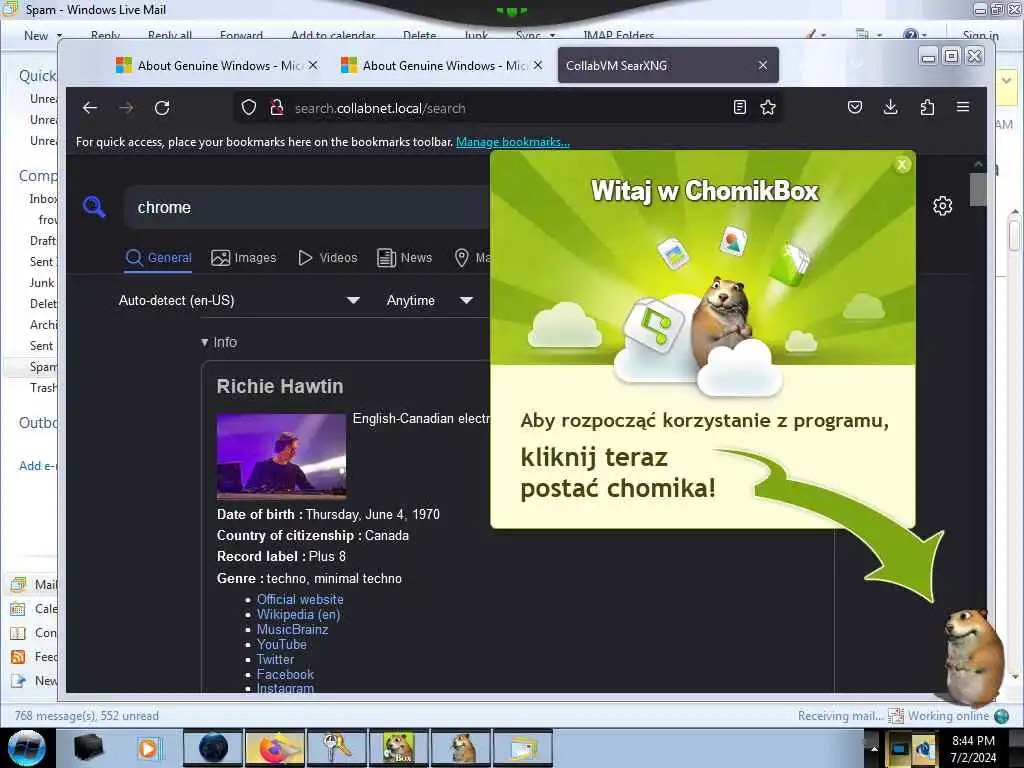Collapse the Info section triangle
Screen dimensions: 1024x768
coord(204,342)
